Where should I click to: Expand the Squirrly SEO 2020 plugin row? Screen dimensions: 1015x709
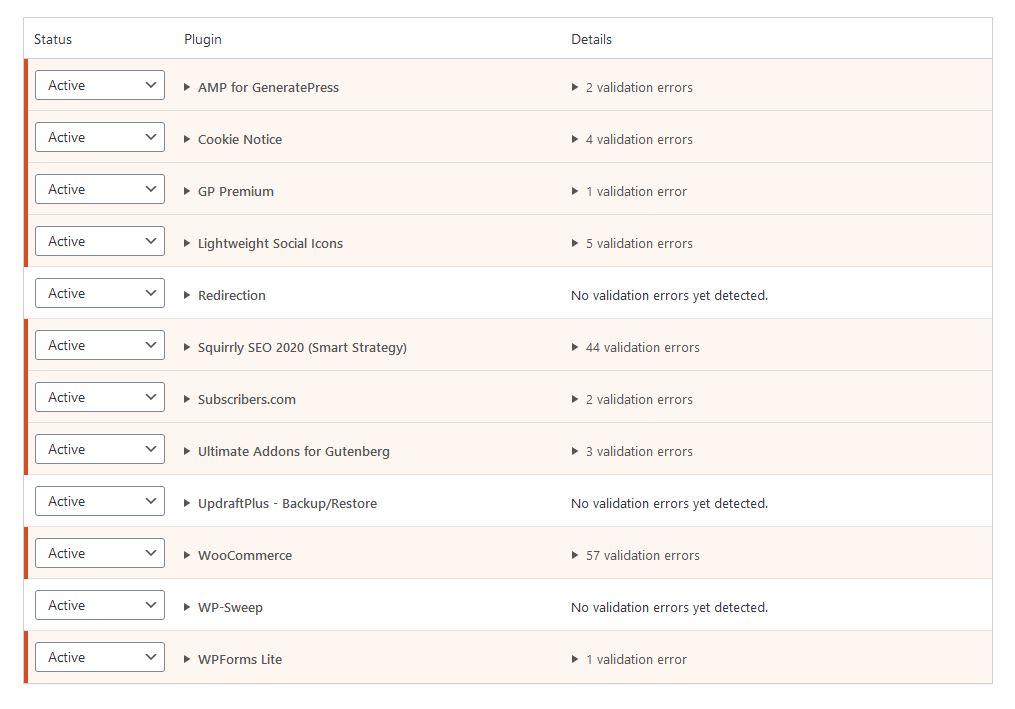(295, 348)
